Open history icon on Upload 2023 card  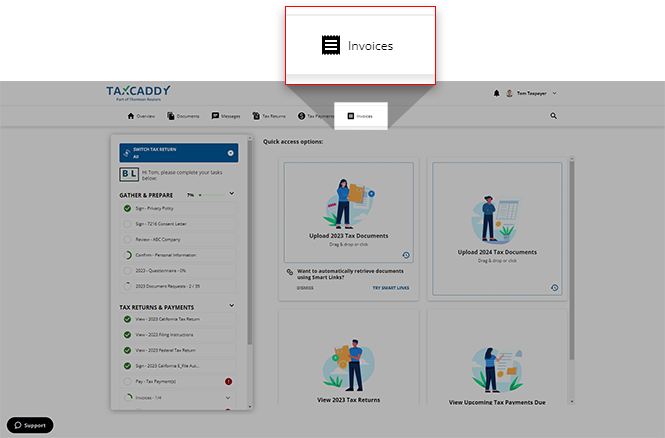pos(406,255)
